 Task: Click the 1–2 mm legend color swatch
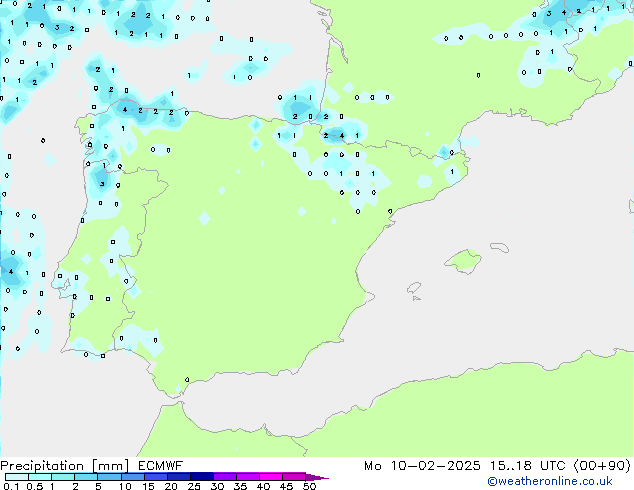pyautogui.click(x=63, y=477)
